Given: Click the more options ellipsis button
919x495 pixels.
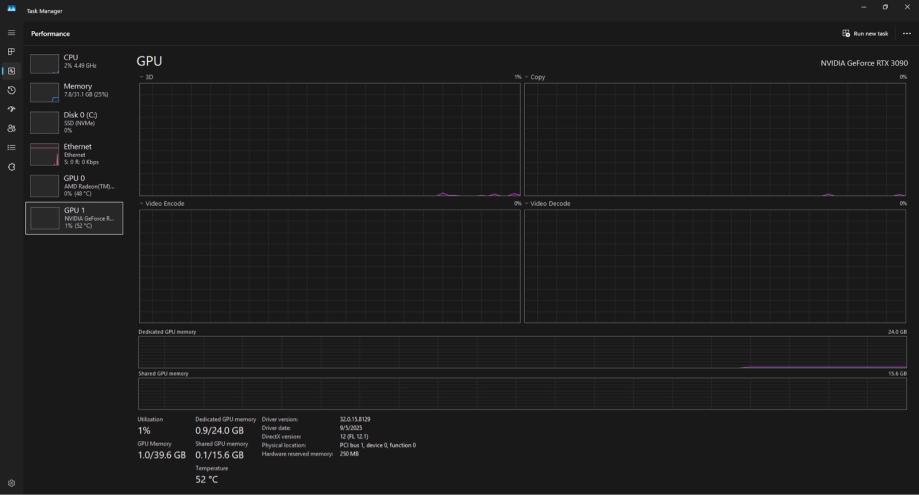Looking at the screenshot, I should (x=907, y=33).
